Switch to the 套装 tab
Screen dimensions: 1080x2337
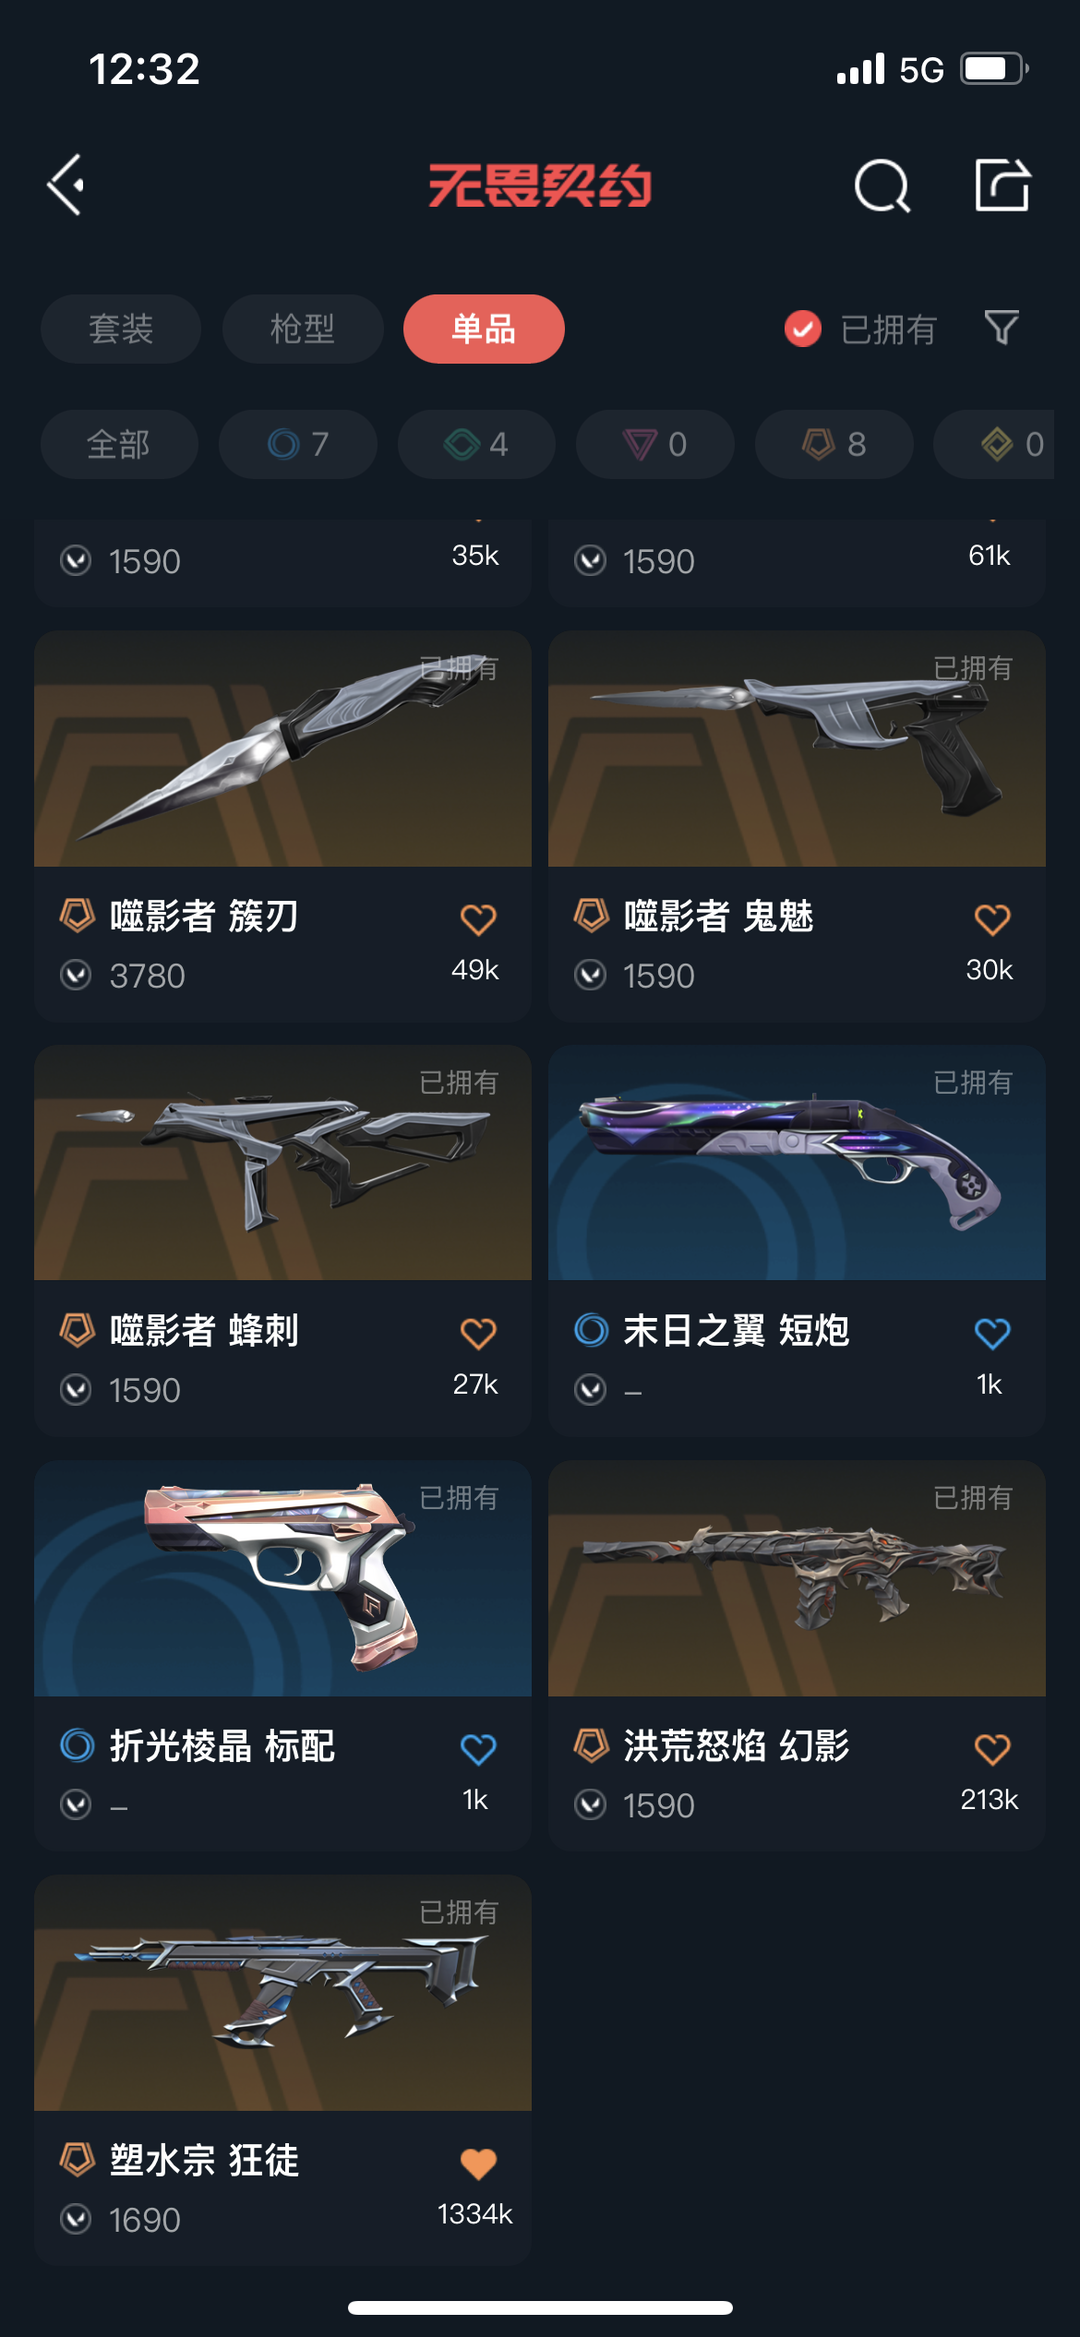(x=121, y=329)
